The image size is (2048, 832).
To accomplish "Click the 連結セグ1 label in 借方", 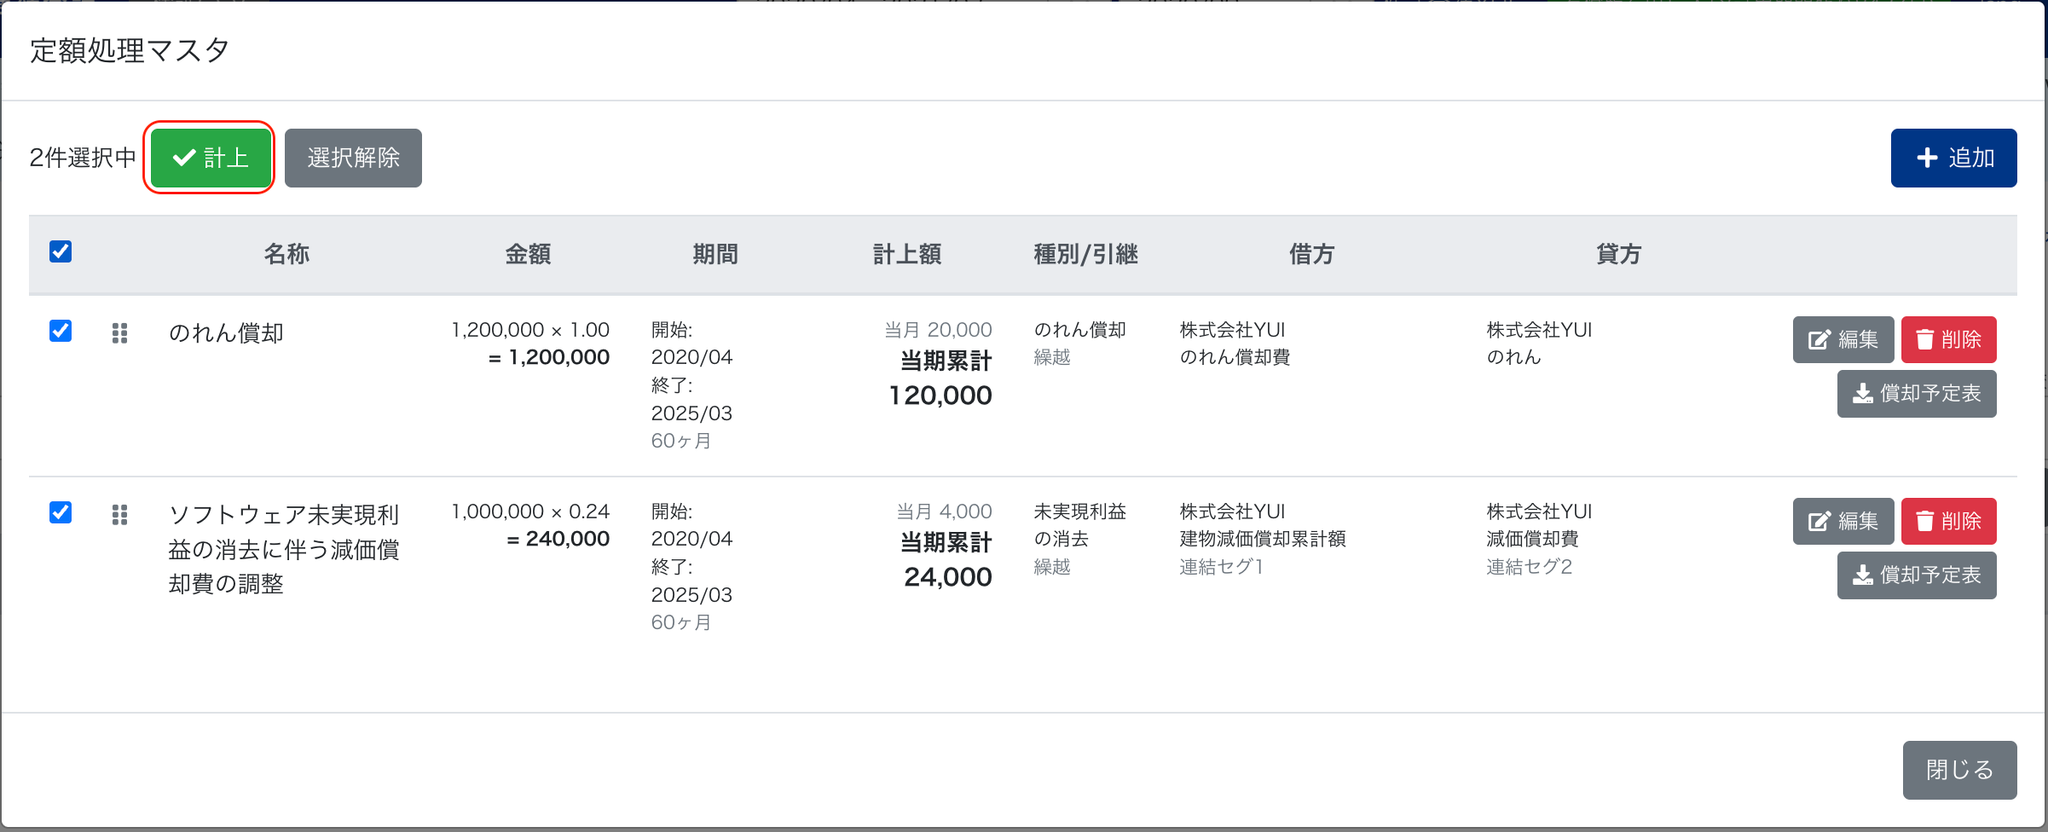I will pyautogui.click(x=1221, y=567).
